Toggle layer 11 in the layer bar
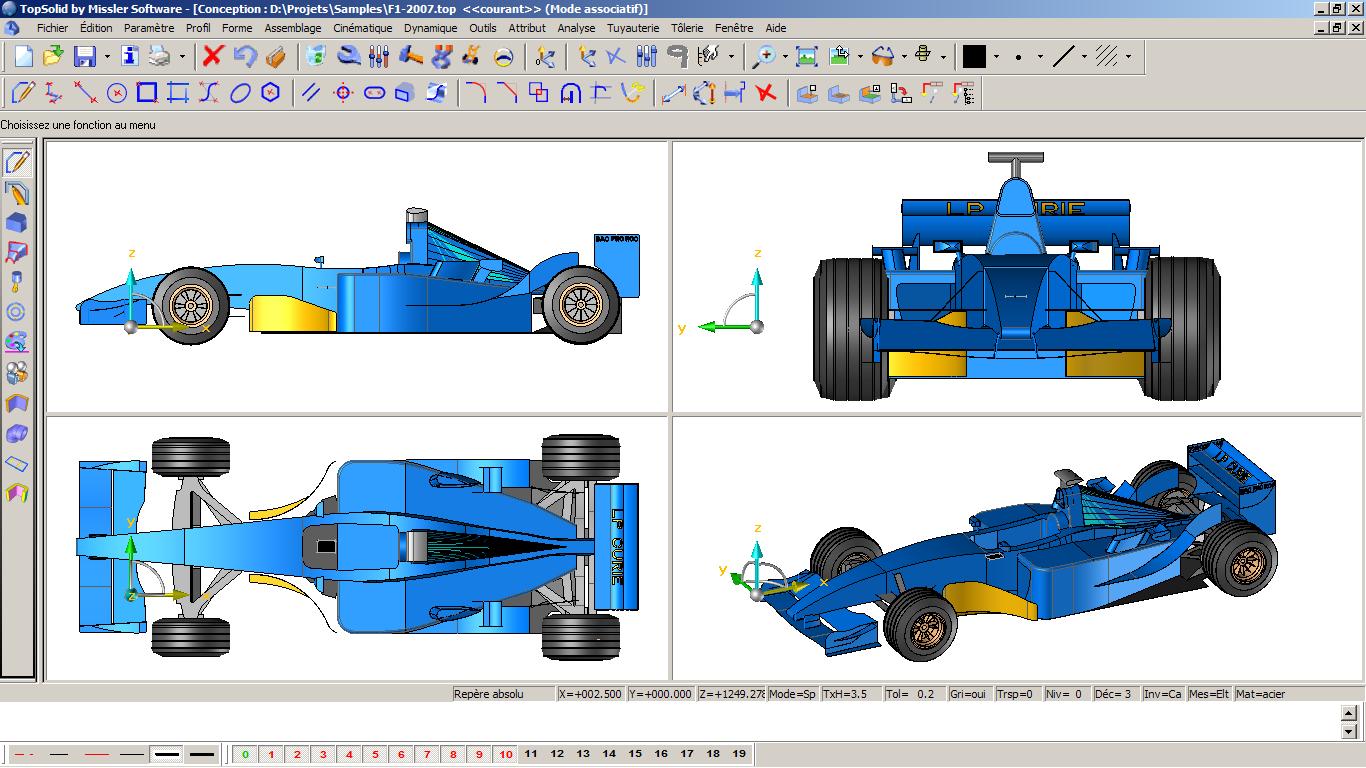The height and width of the screenshot is (768, 1366). [531, 754]
